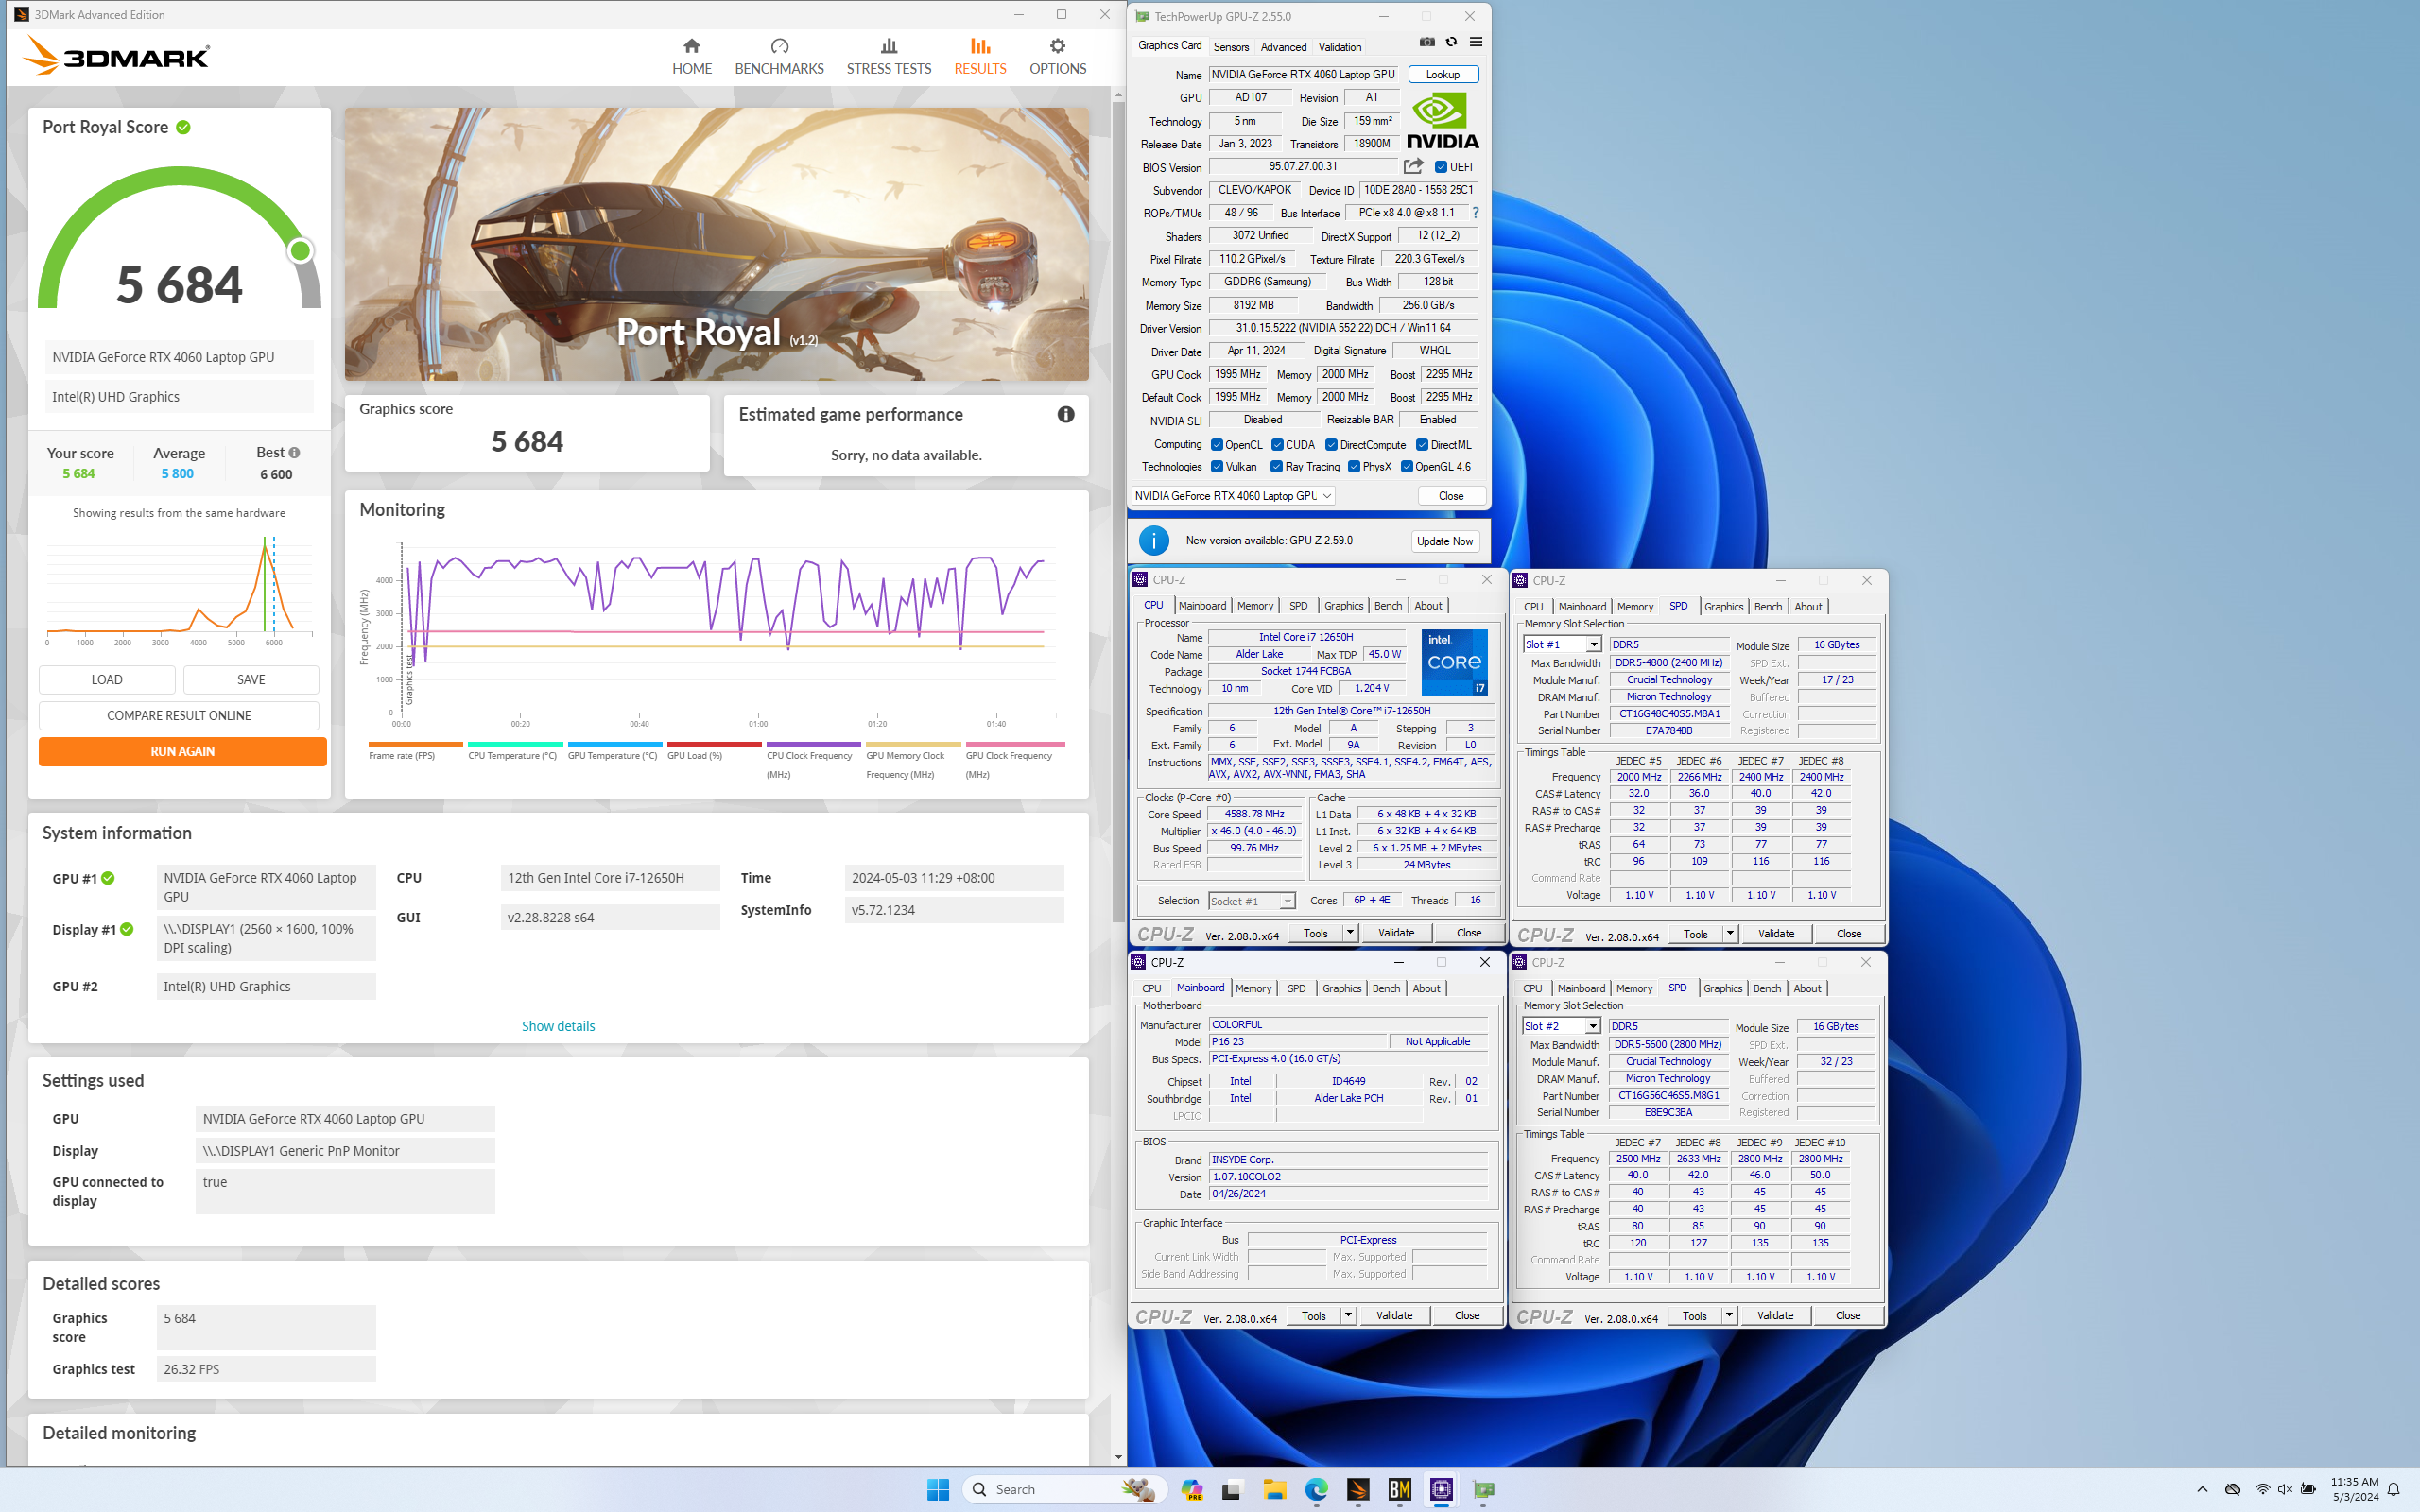Toggle the DirectML checkbox

coord(1422,445)
